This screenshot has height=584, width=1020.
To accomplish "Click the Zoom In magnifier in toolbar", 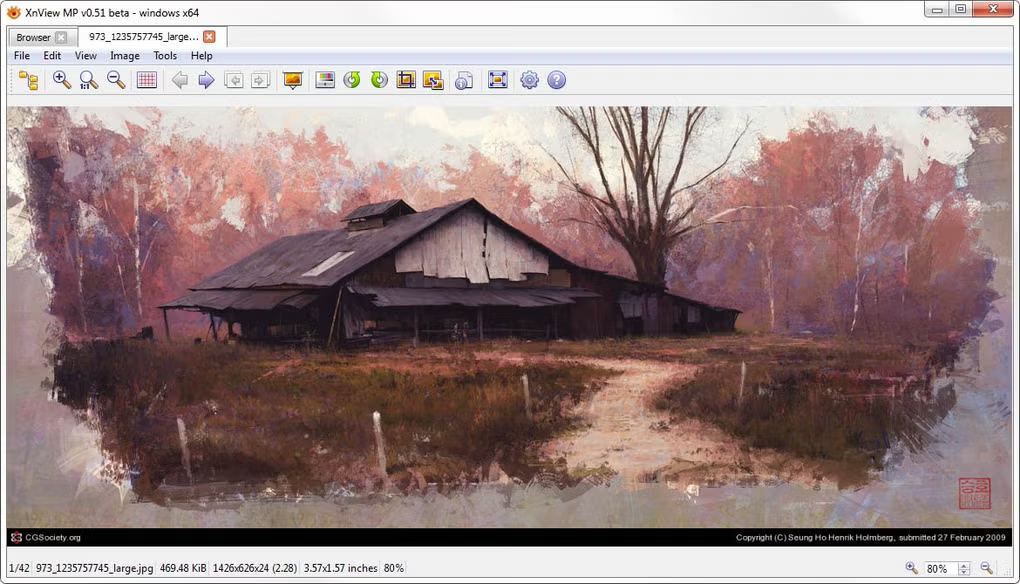I will point(62,80).
